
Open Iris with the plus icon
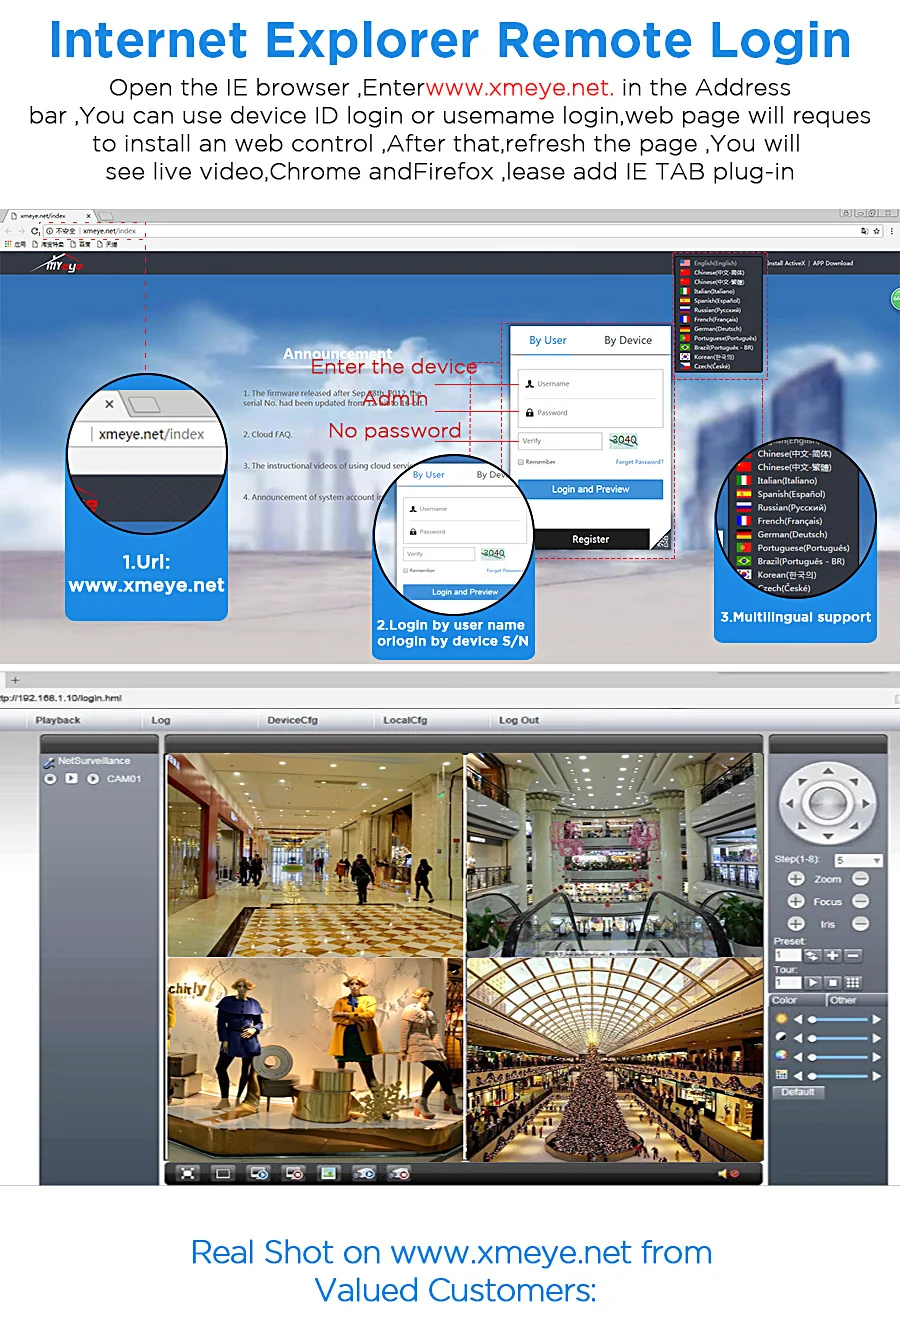[796, 924]
